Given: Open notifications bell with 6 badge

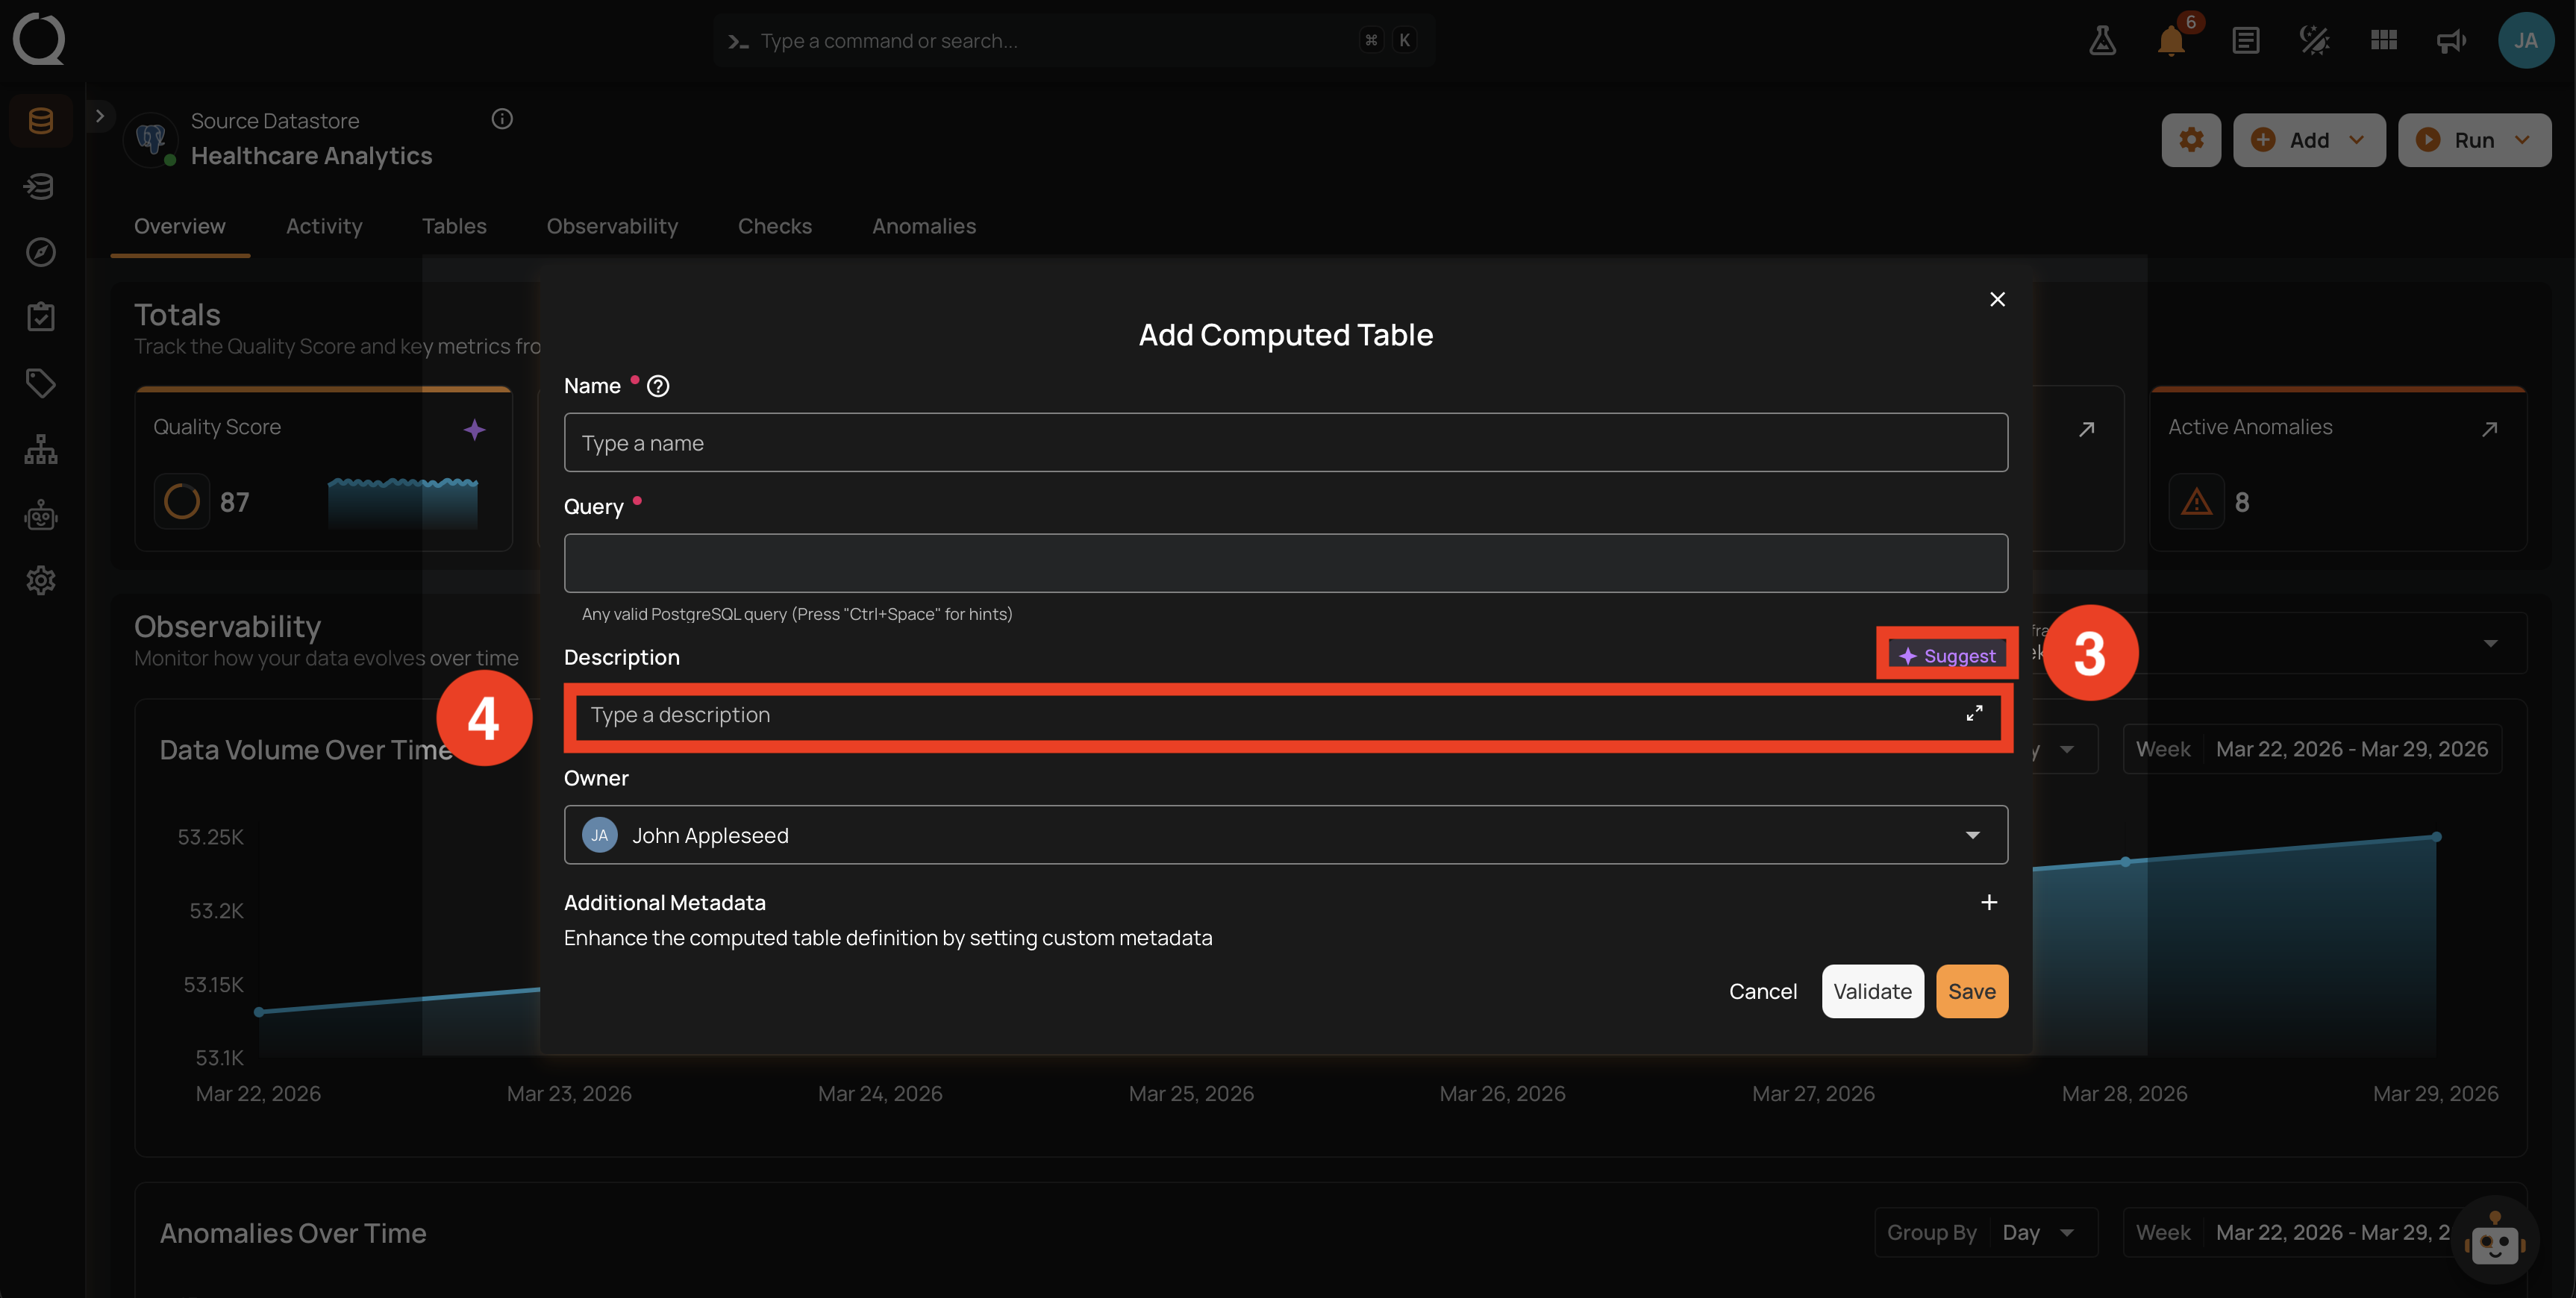Looking at the screenshot, I should click(2171, 40).
